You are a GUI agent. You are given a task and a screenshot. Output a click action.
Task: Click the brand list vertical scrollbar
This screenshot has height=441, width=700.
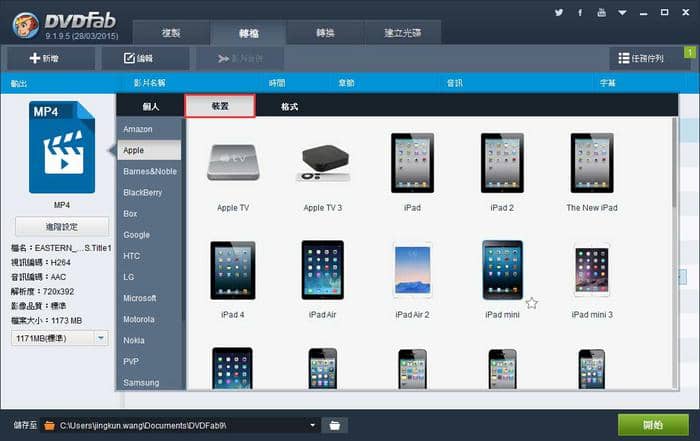183,219
